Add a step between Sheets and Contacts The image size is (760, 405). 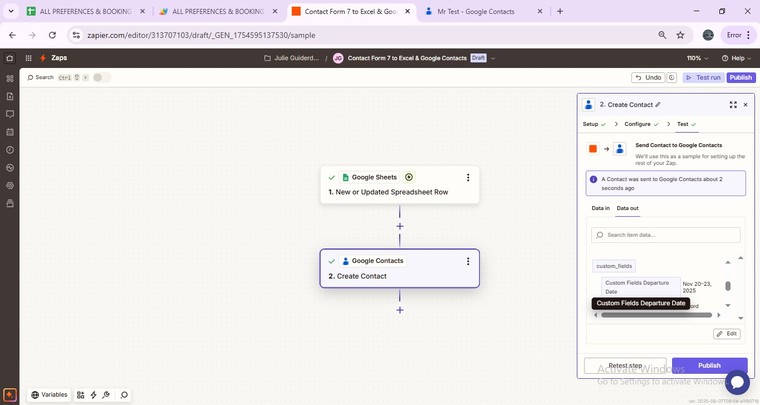coord(400,226)
